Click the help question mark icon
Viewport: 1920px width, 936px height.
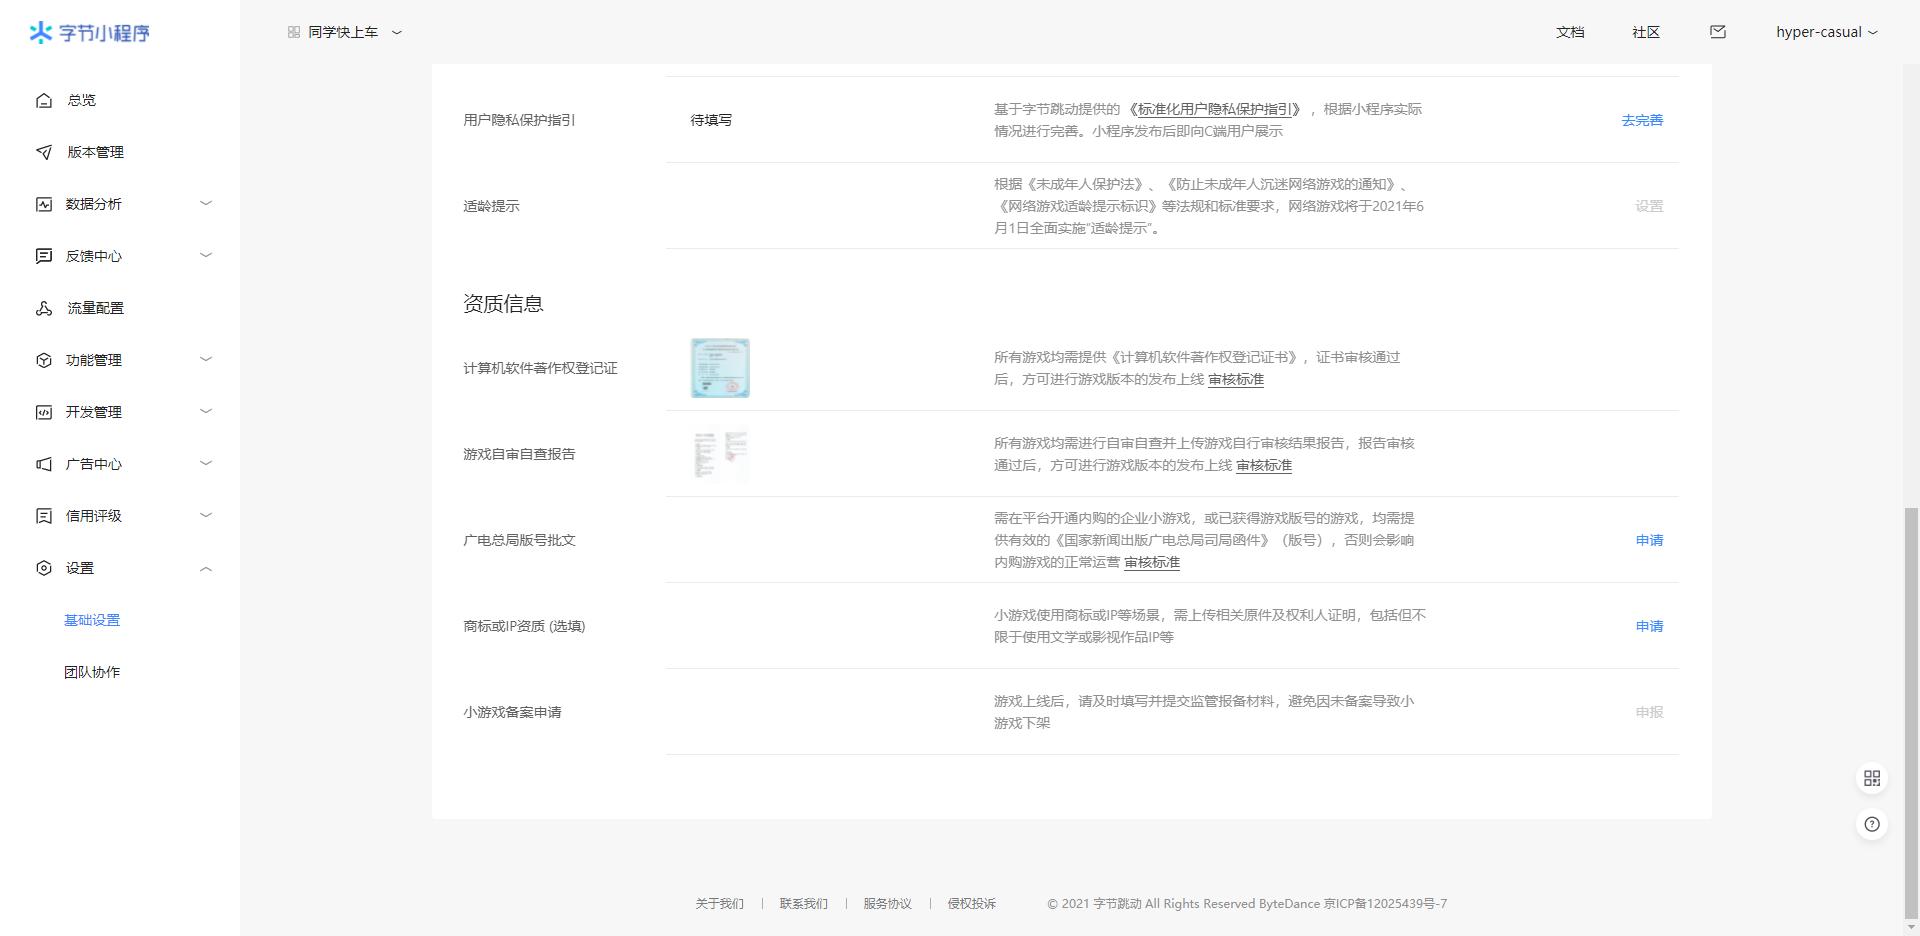tap(1871, 824)
